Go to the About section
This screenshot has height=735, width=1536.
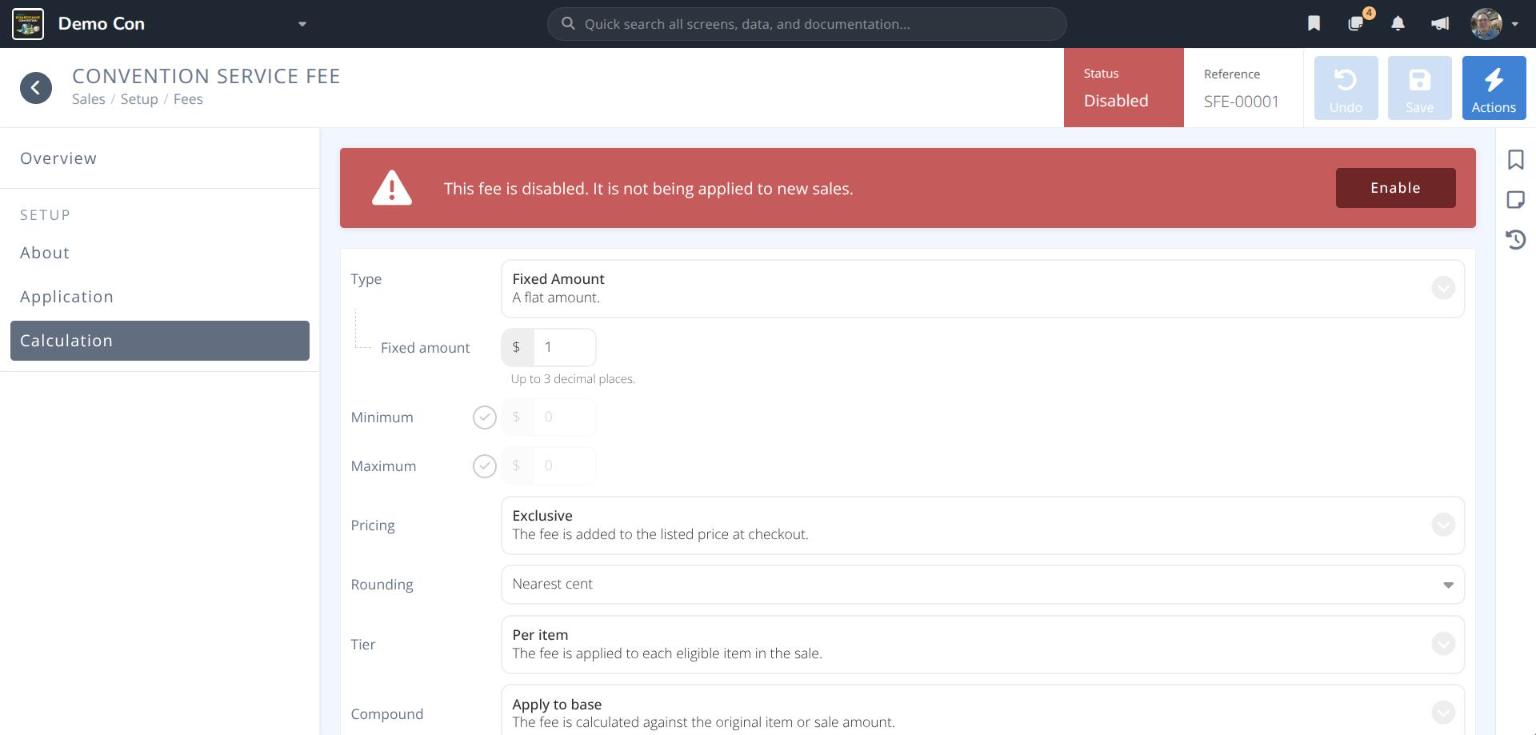(x=160, y=253)
